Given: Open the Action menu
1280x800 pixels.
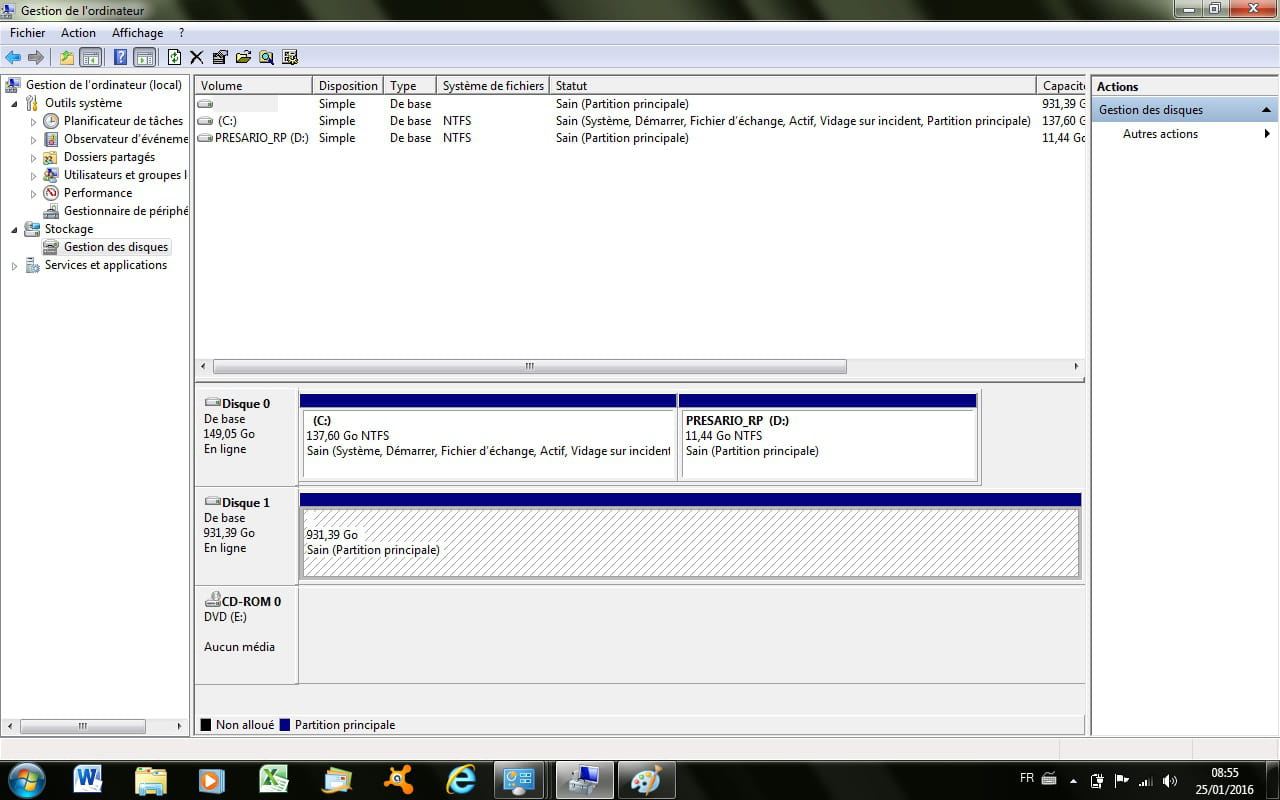Looking at the screenshot, I should [x=78, y=33].
